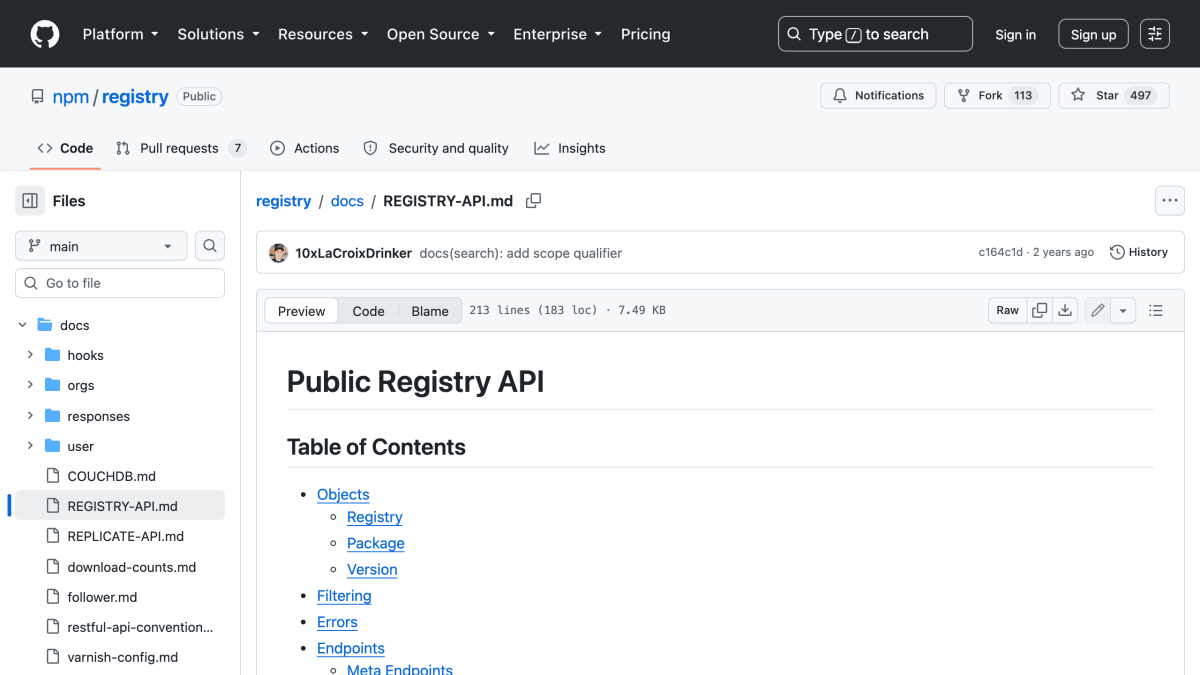This screenshot has width=1200, height=675.
Task: Open the Code tab
Action: tap(65, 148)
